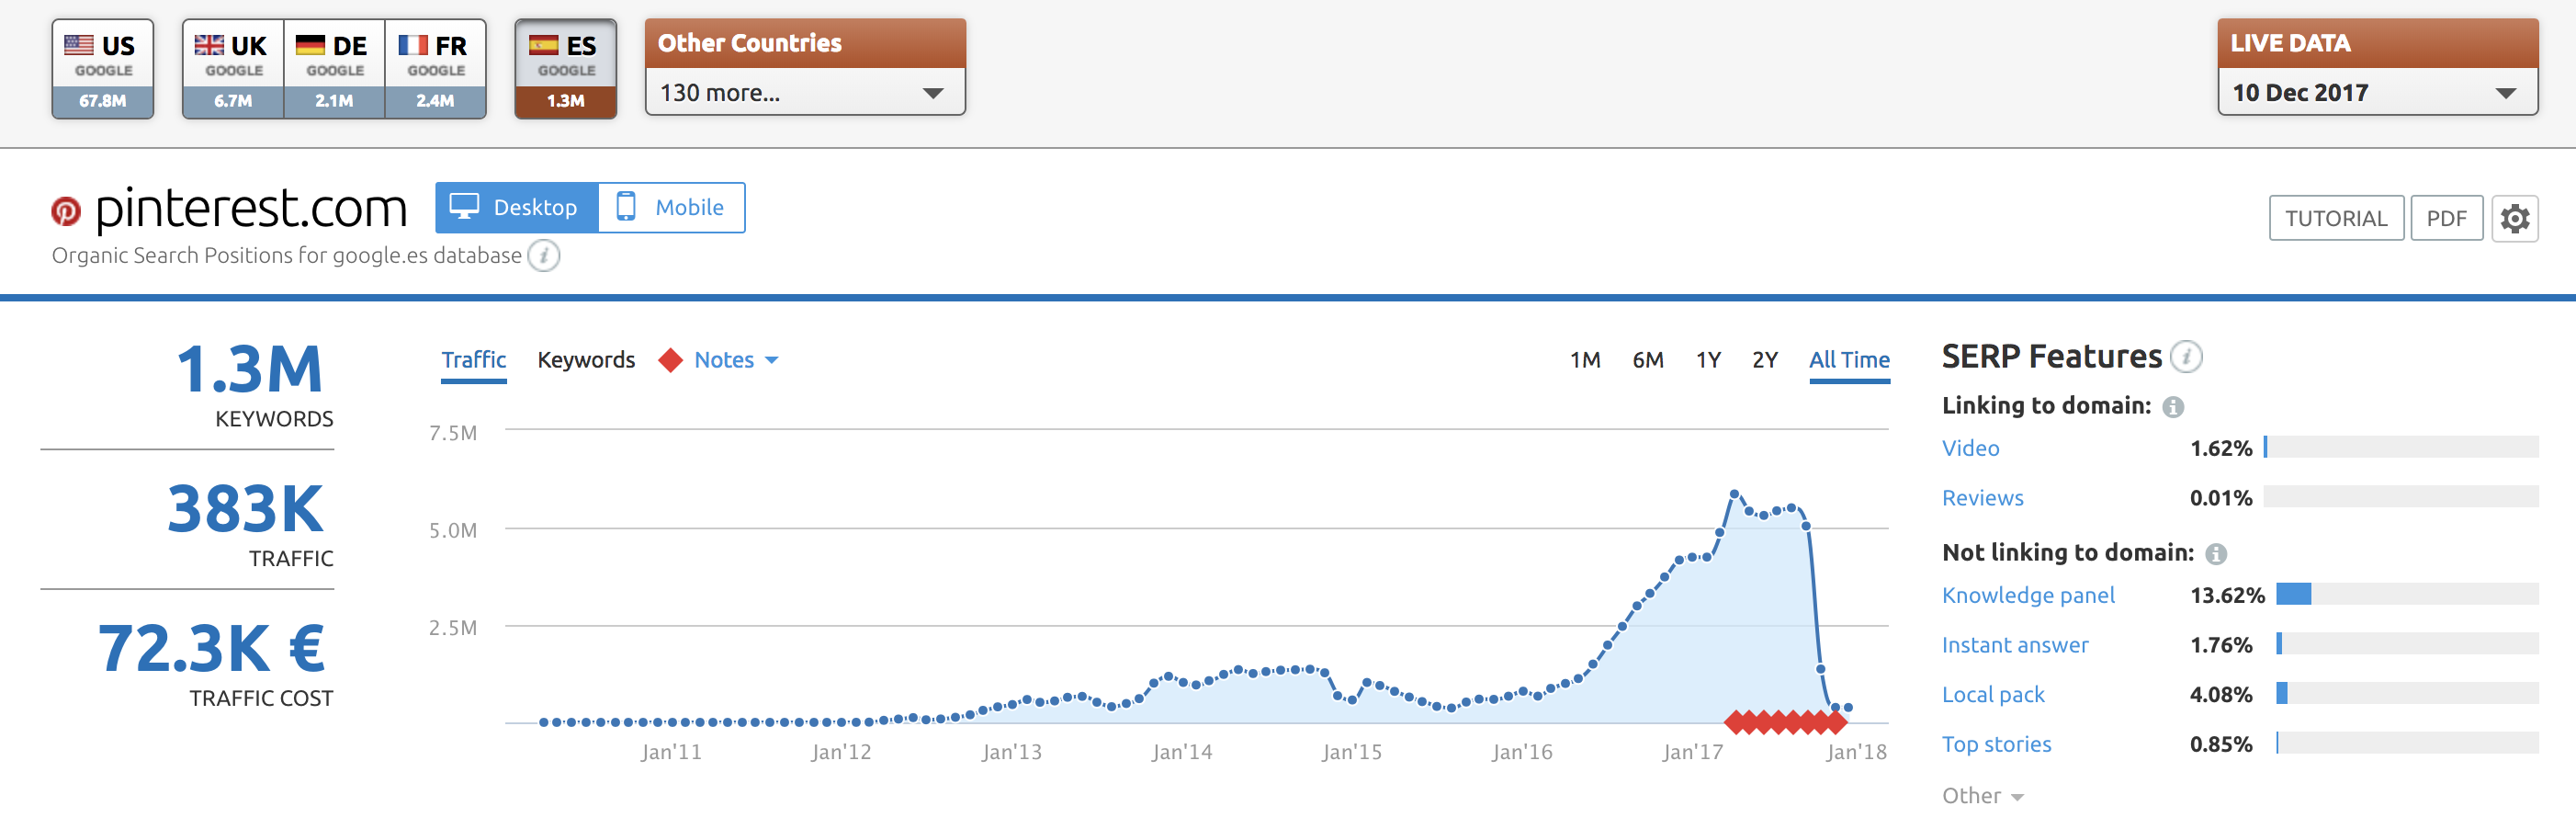Click the SERP Features info icon
2576x840 pixels.
[x=2186, y=357]
